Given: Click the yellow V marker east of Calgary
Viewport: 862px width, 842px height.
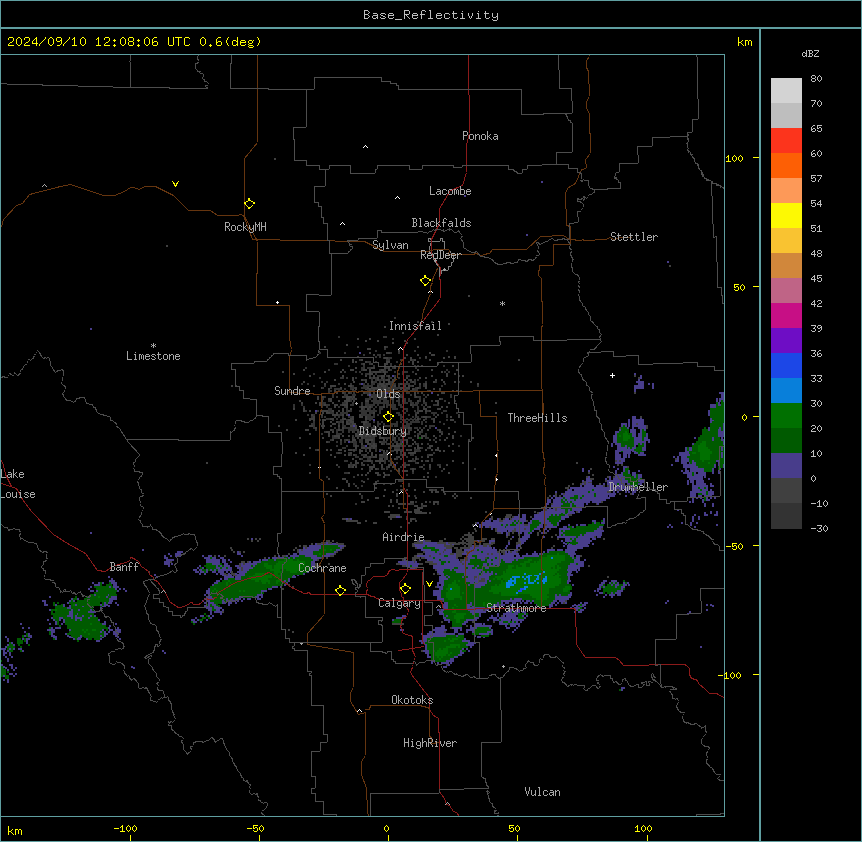Looking at the screenshot, I should [x=429, y=584].
